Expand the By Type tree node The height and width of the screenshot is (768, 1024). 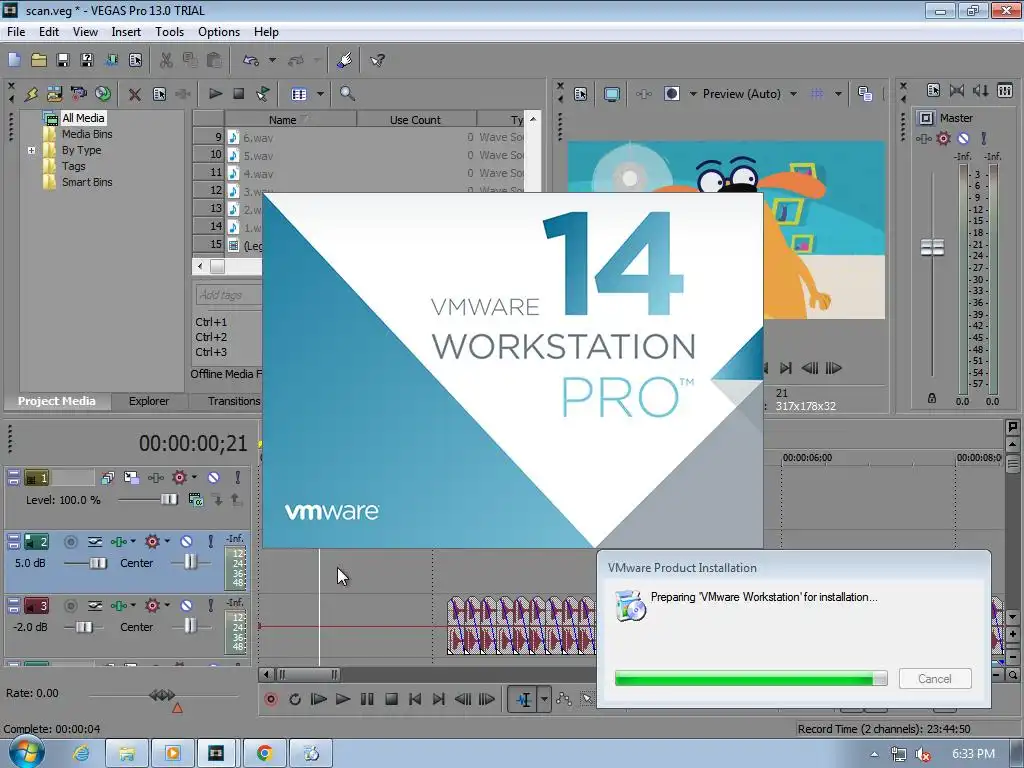click(x=31, y=150)
